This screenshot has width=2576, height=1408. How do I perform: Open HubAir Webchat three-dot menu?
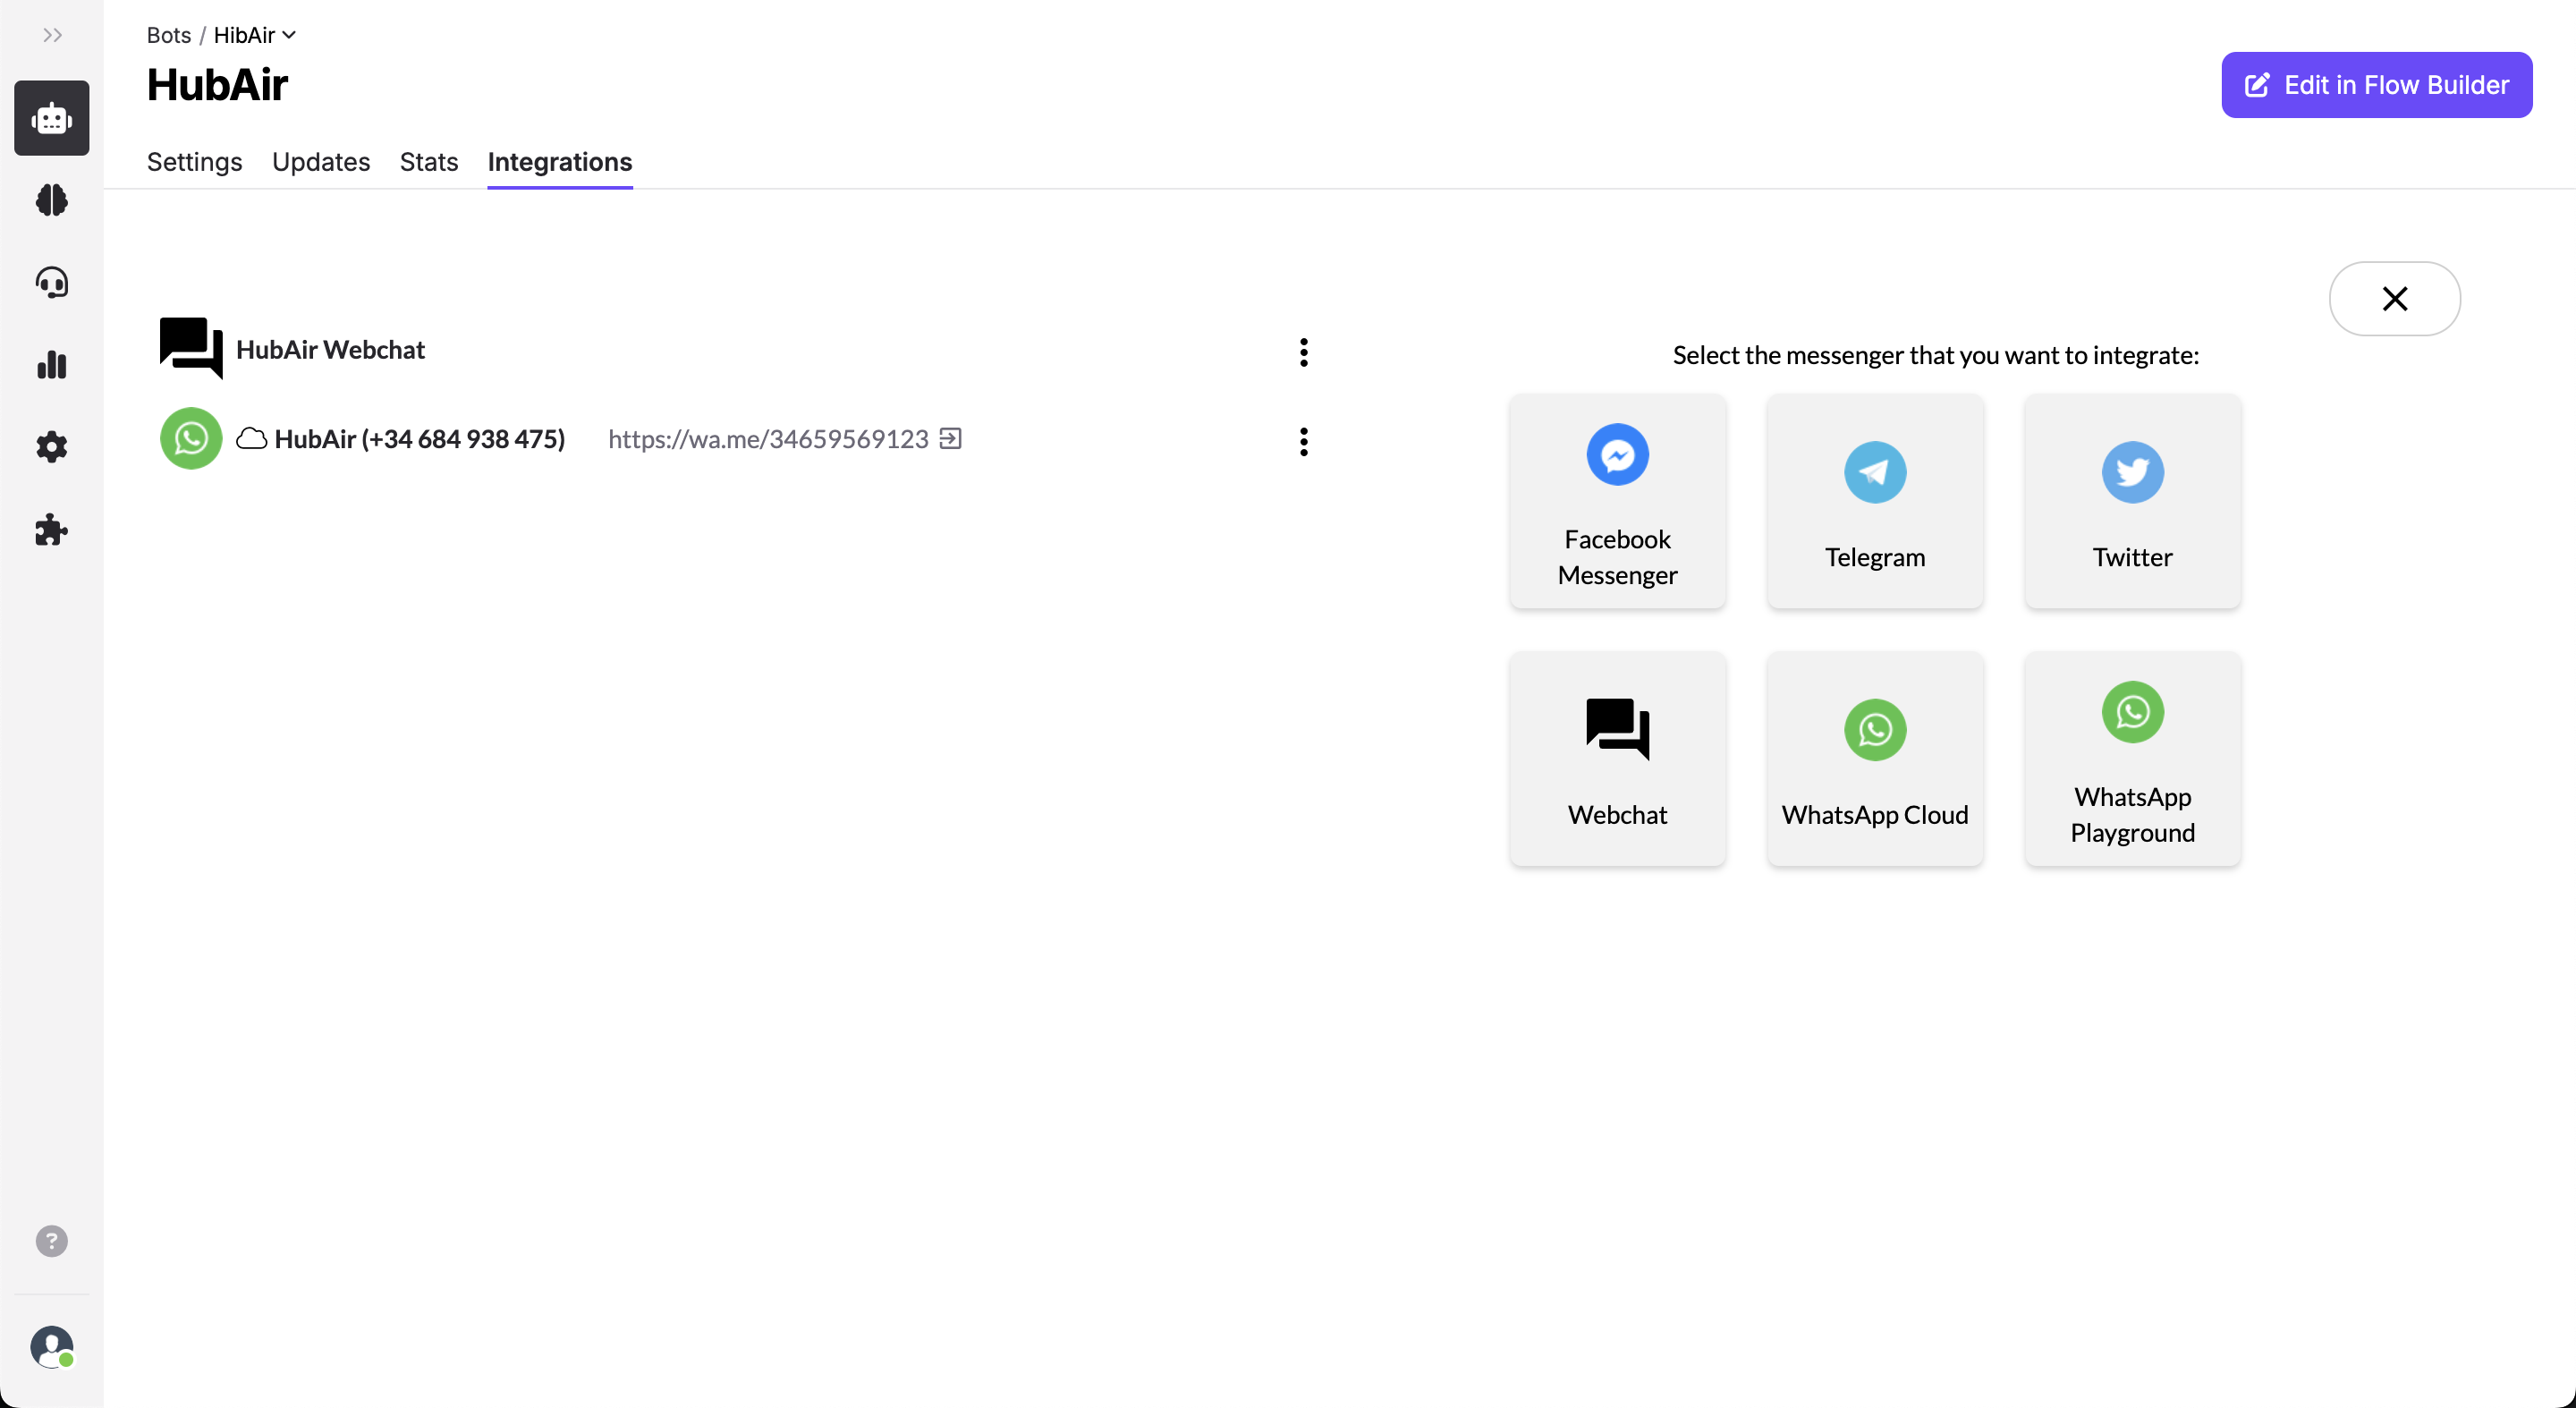[x=1303, y=352]
